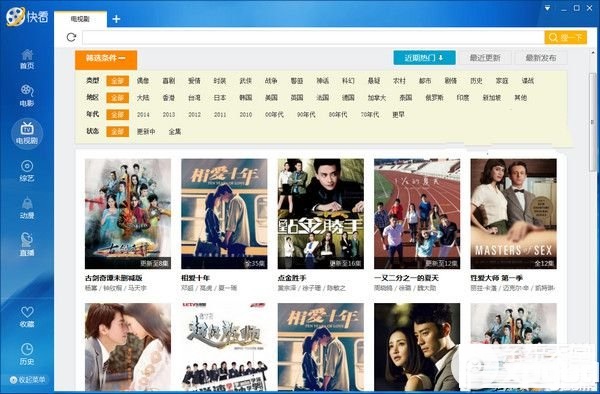
Task: Click the 搜一下 search button
Action: [x=566, y=37]
